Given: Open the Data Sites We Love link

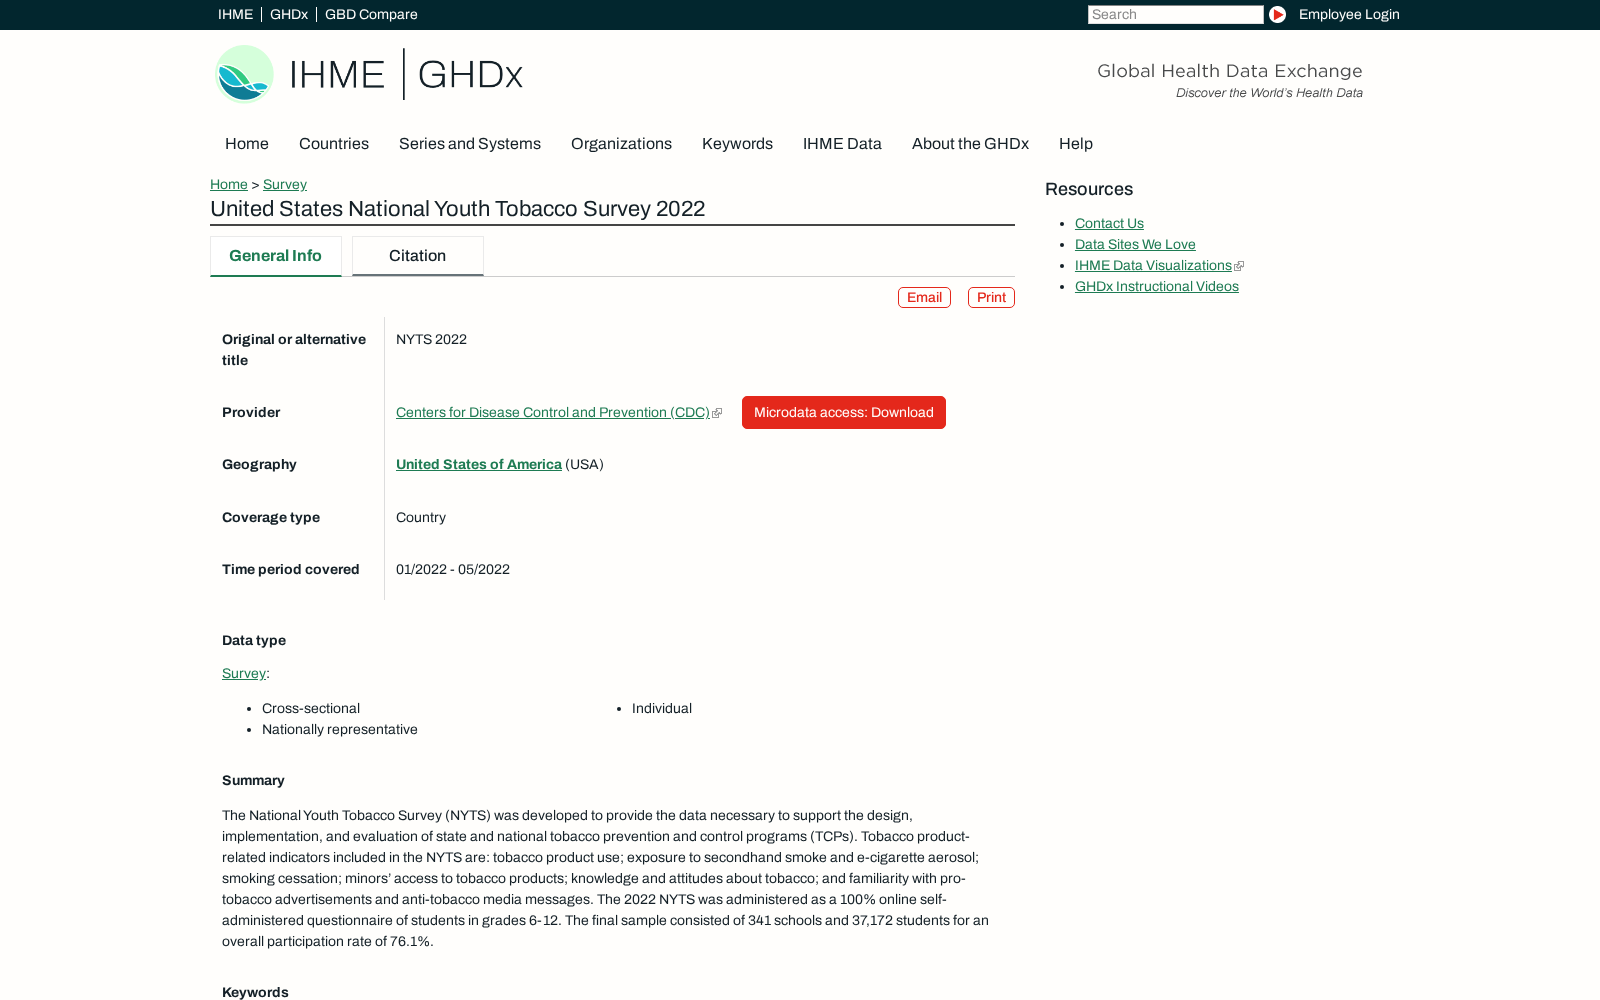Looking at the screenshot, I should tap(1135, 244).
